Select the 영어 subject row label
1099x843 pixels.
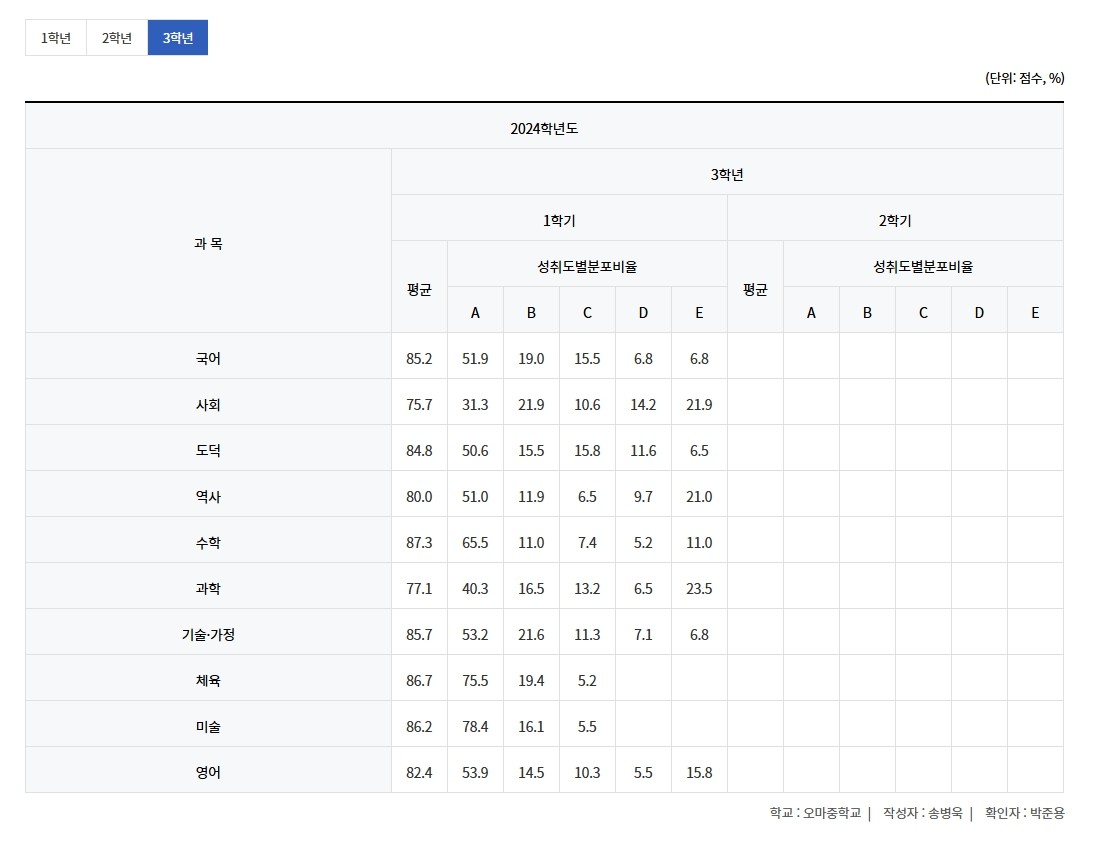(208, 772)
